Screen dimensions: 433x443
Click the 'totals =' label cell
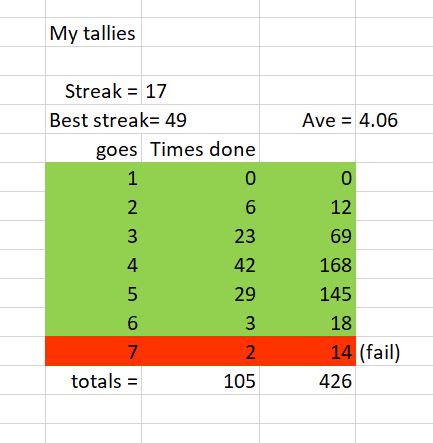tap(93, 380)
